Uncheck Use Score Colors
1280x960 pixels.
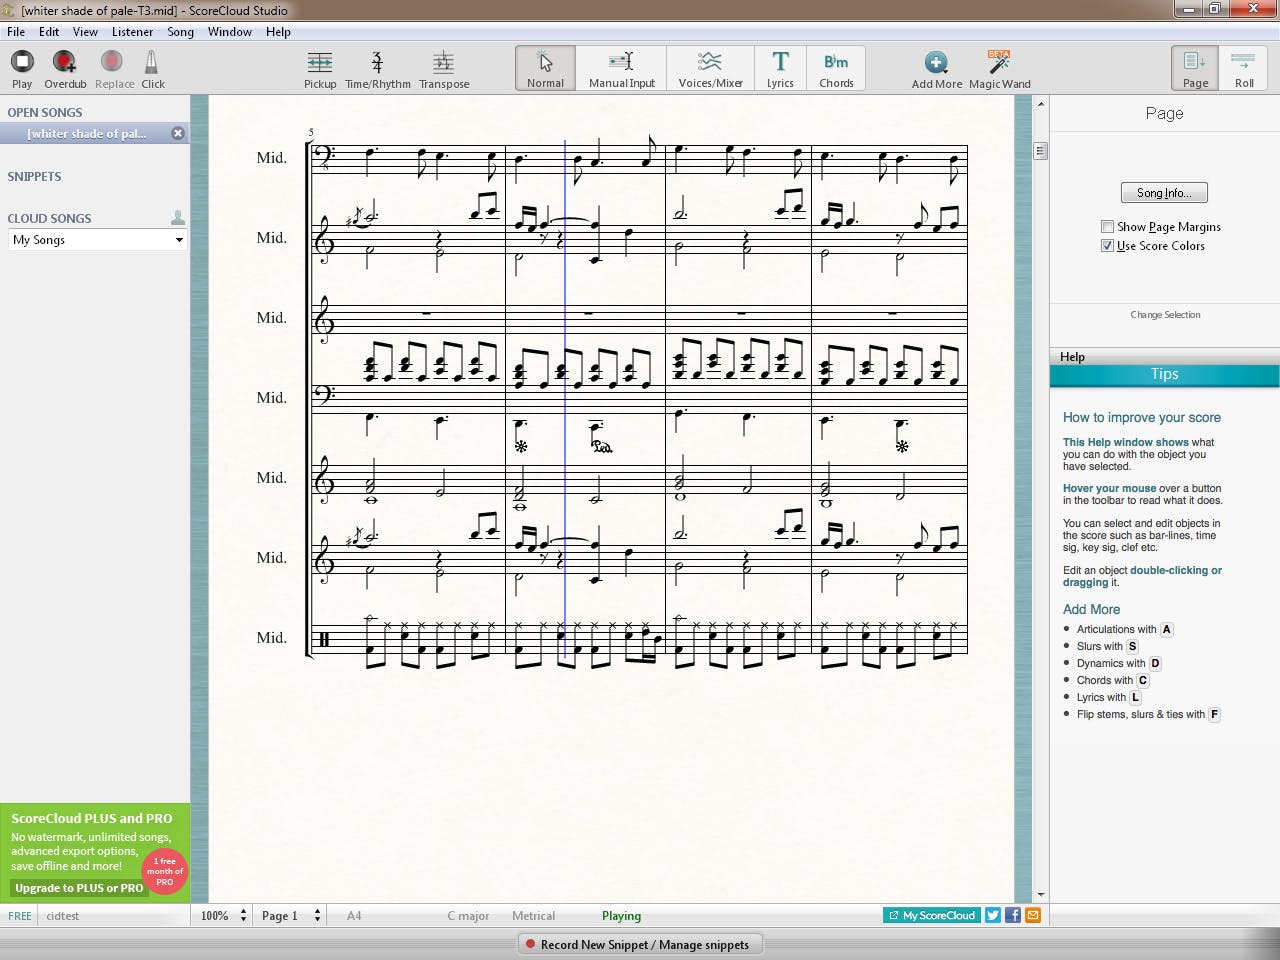(1107, 246)
